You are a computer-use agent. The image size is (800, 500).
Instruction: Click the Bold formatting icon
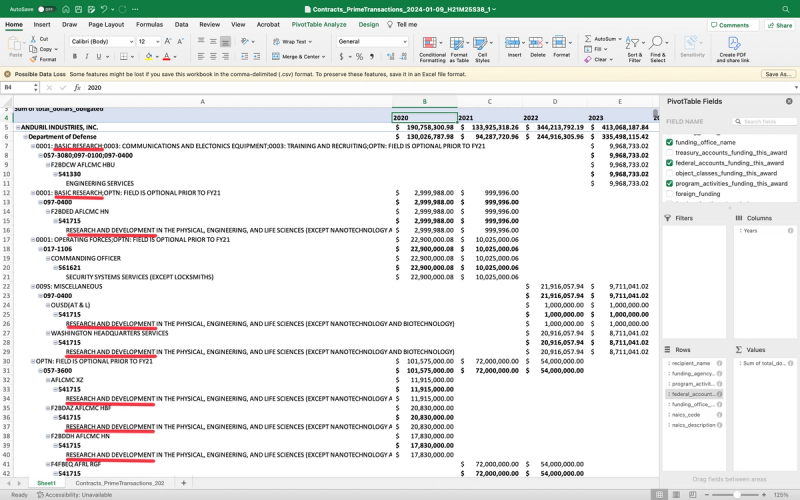(x=76, y=56)
